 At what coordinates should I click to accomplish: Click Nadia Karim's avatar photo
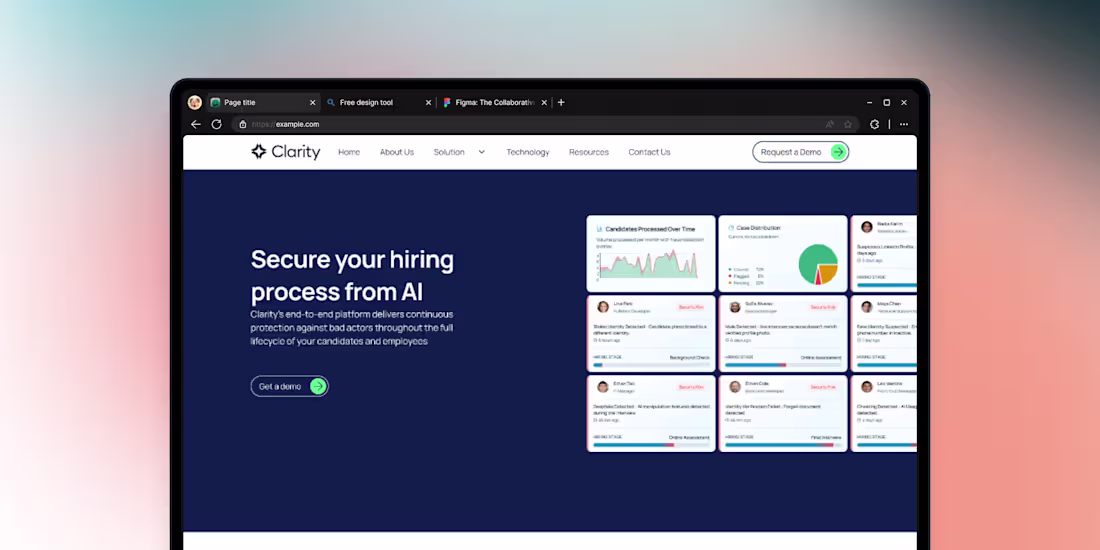tap(866, 227)
